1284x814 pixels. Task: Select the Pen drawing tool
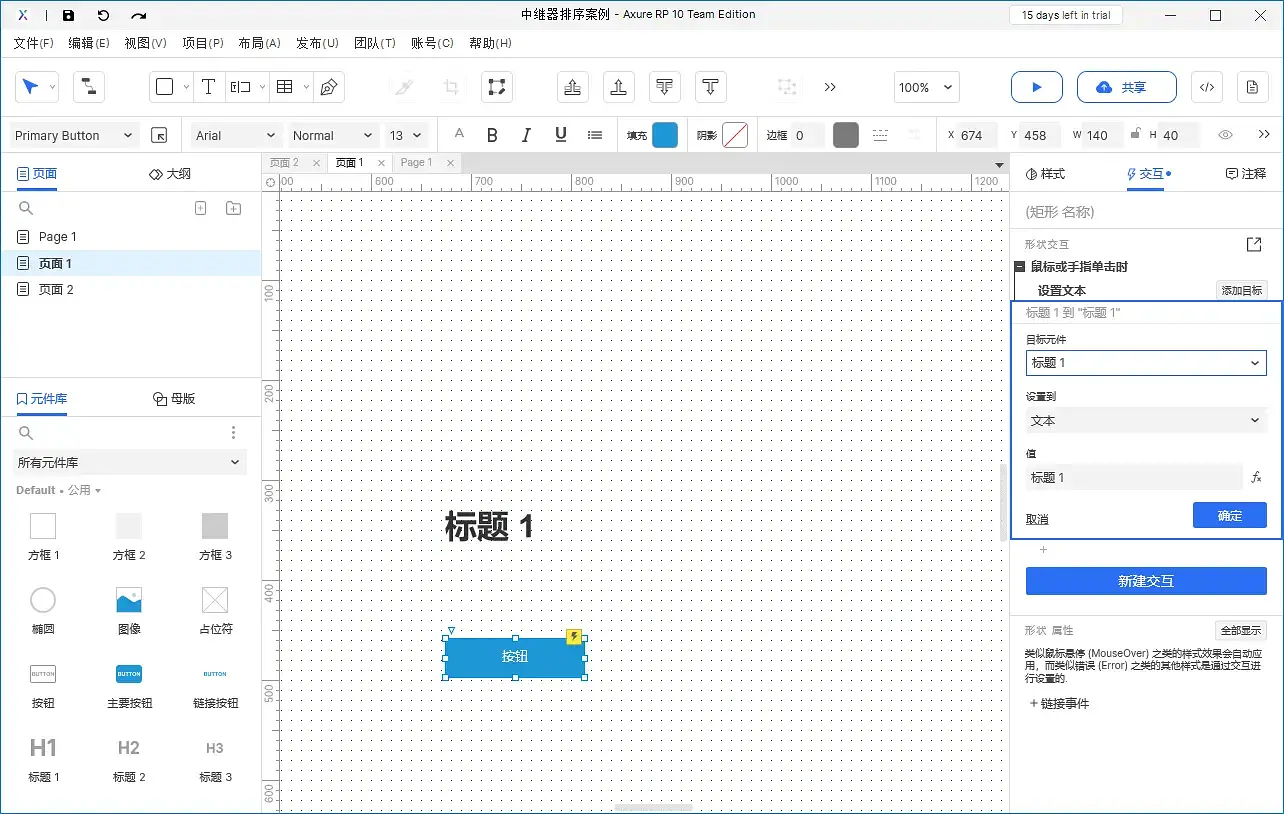pos(328,87)
